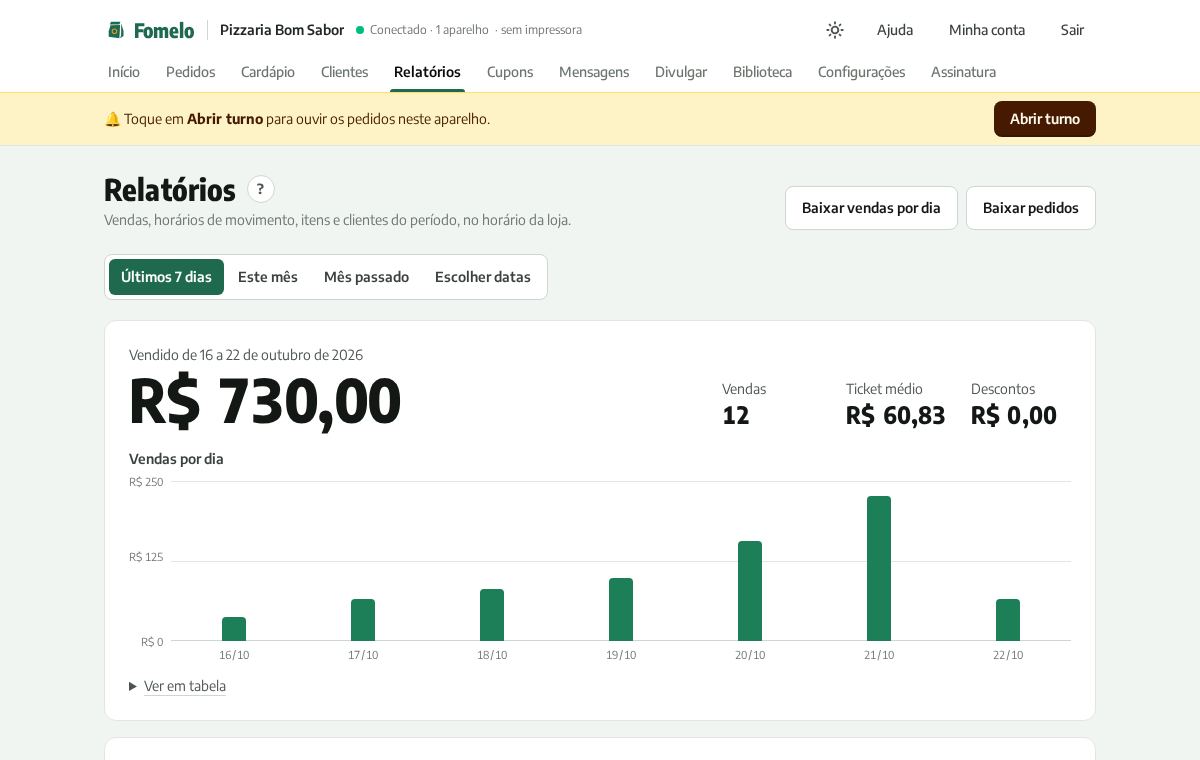Open the help question mark next to Relatórios

261,189
